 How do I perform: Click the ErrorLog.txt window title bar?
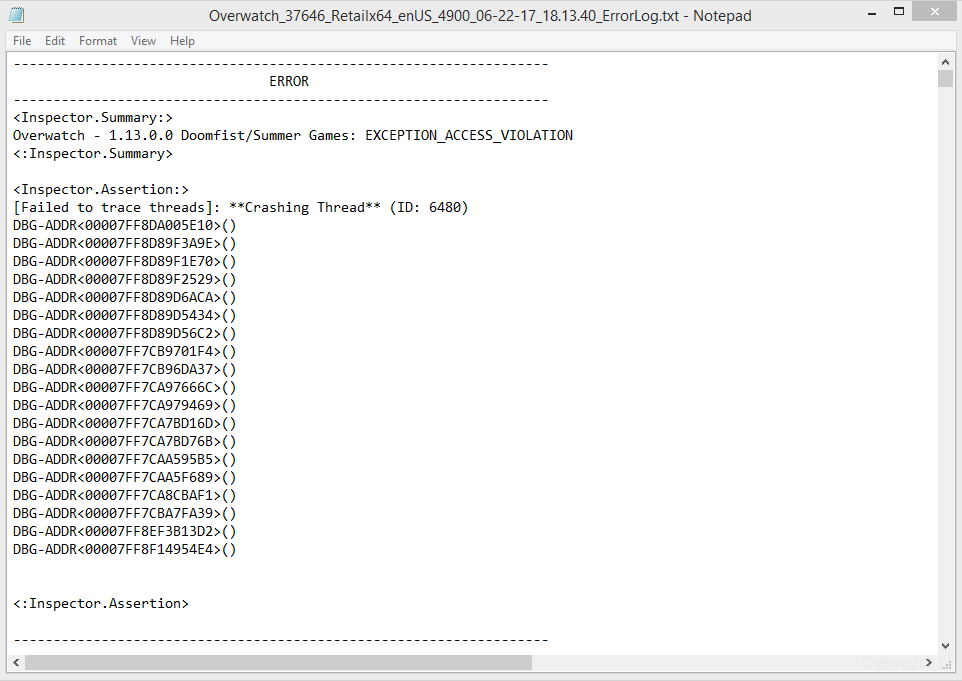coord(480,15)
